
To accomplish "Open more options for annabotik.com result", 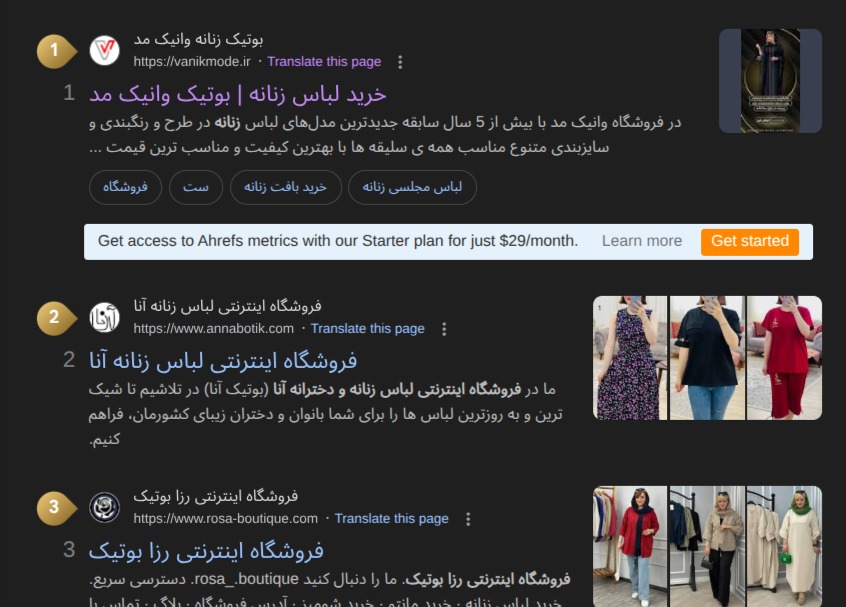I will point(444,329).
